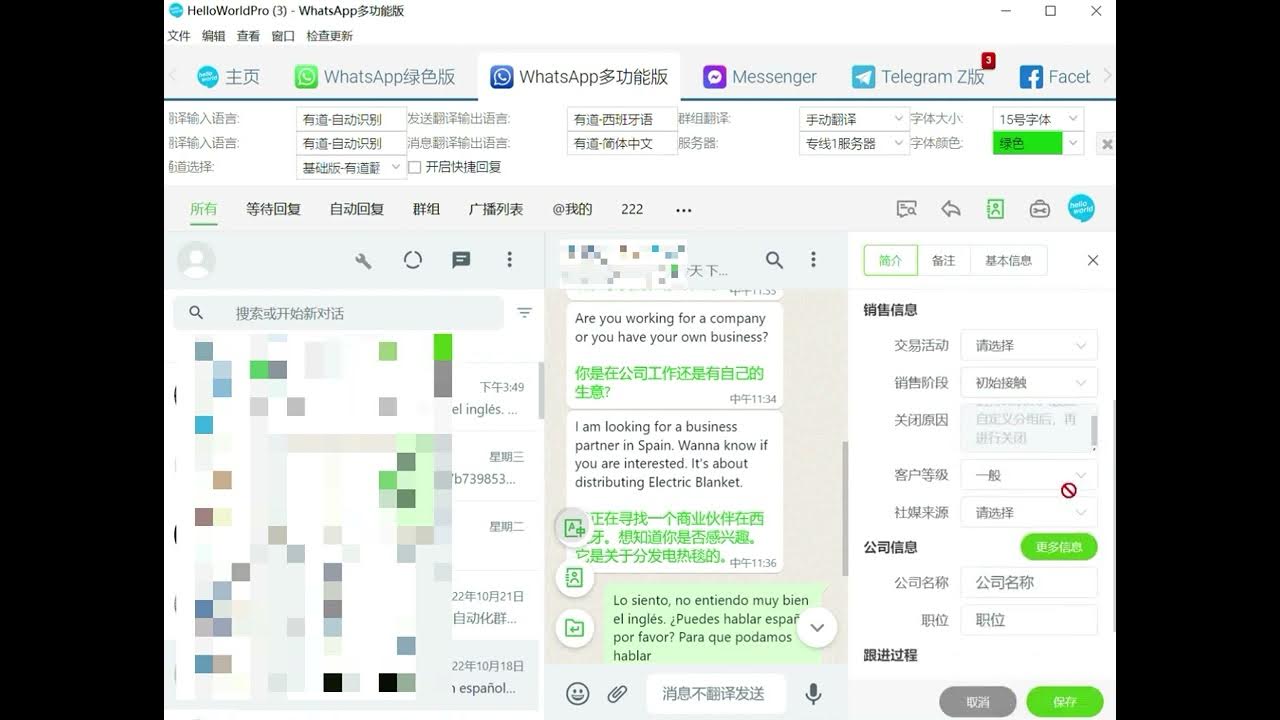
Task: Switch to the 基本信息 panel tab
Action: [x=1008, y=260]
